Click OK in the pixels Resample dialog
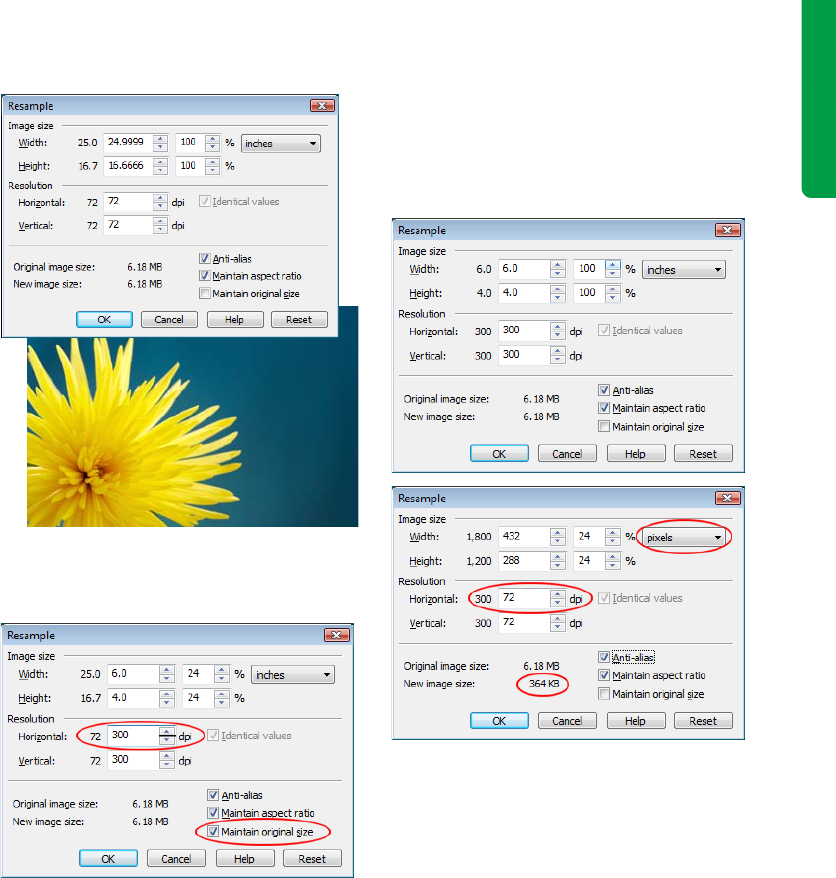The image size is (836, 878). coord(499,721)
